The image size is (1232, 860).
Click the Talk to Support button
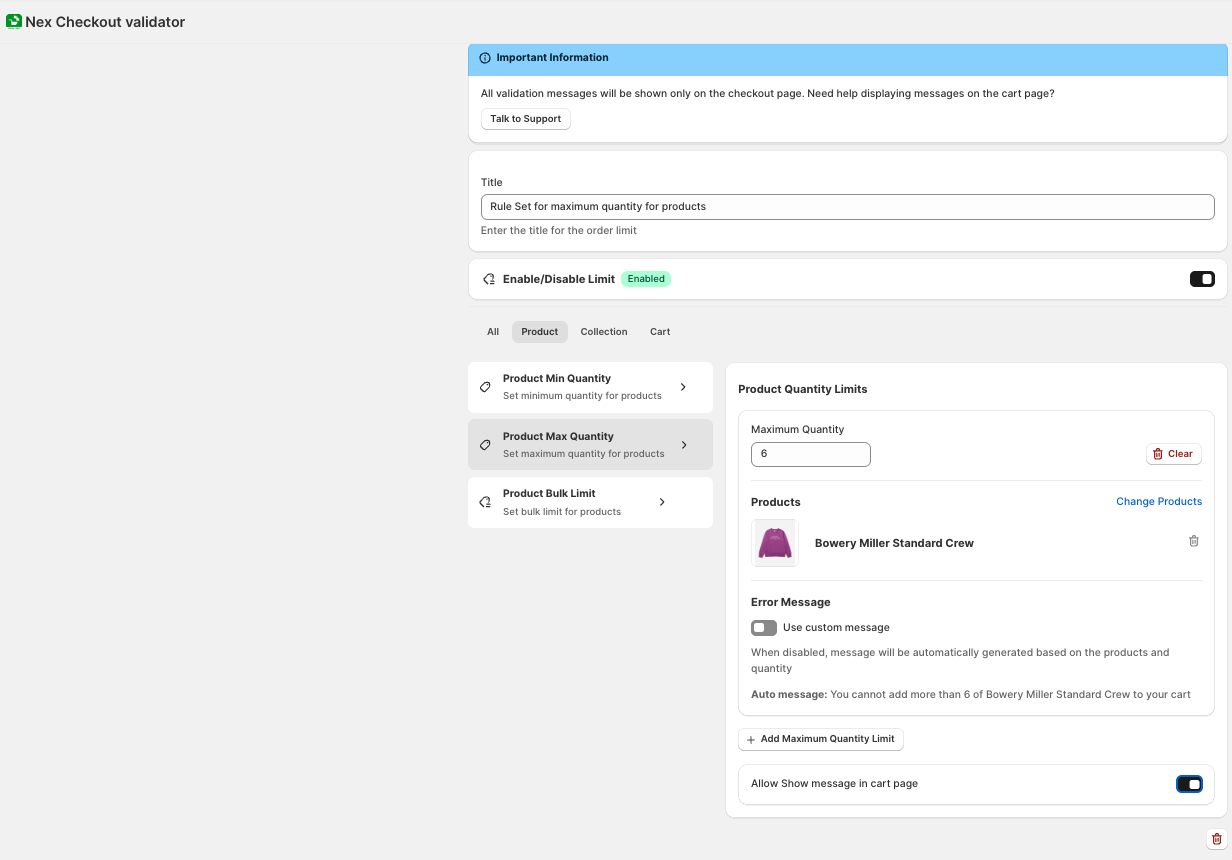coord(525,119)
